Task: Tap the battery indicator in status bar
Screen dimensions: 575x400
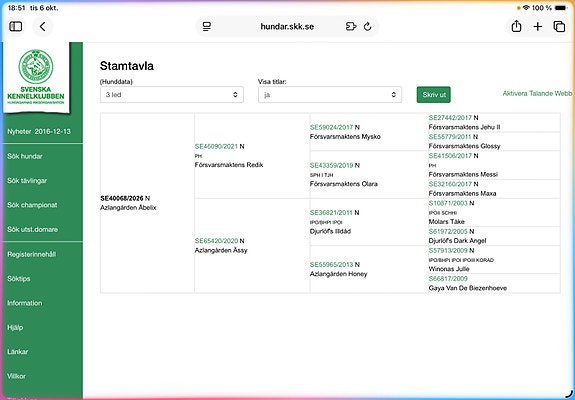Action: (x=561, y=8)
